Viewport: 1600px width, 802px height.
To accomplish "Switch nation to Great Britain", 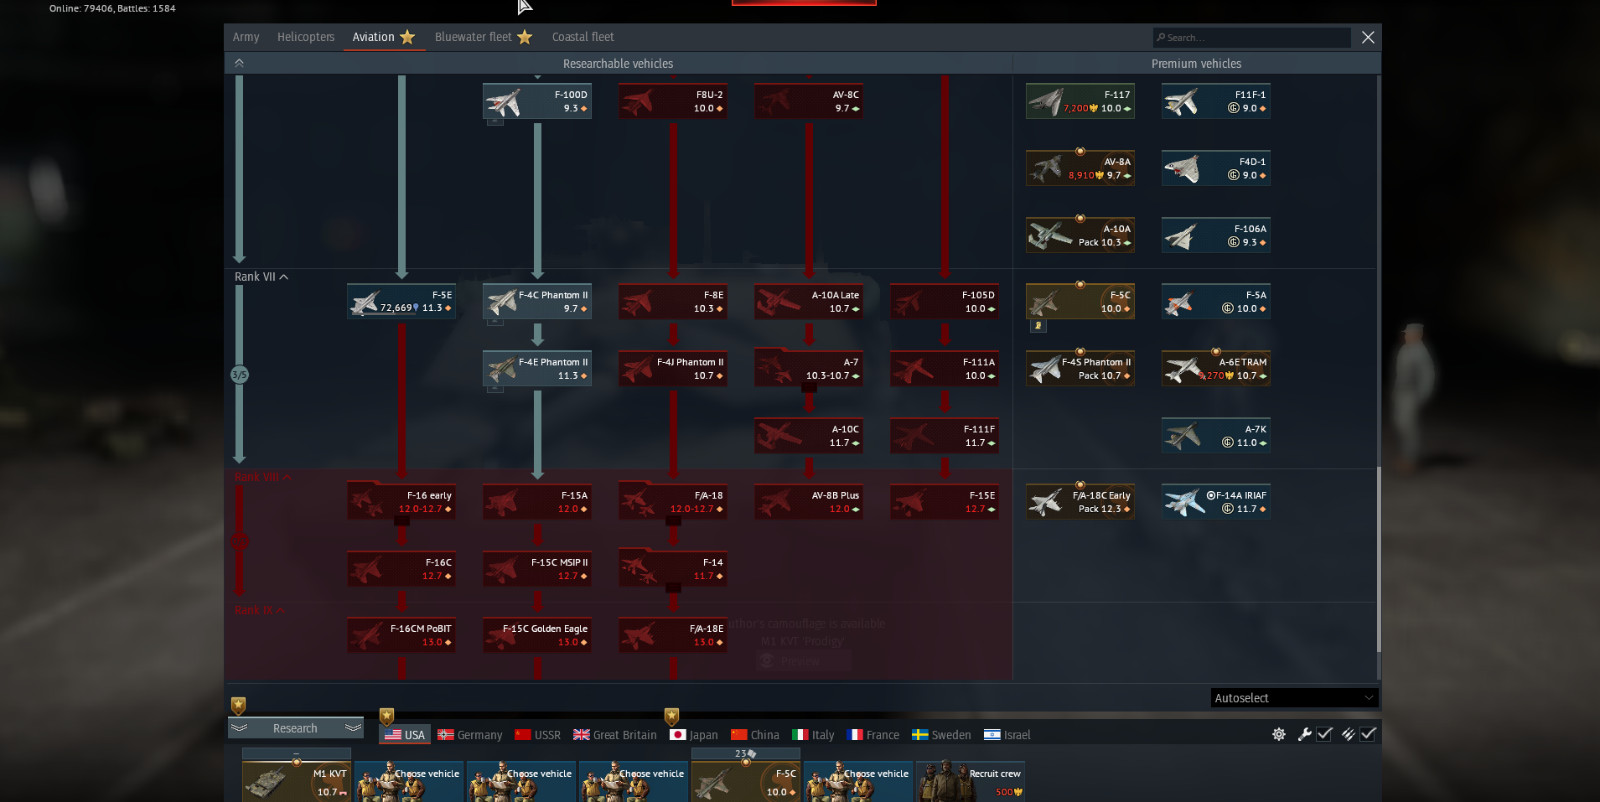I will [x=615, y=735].
